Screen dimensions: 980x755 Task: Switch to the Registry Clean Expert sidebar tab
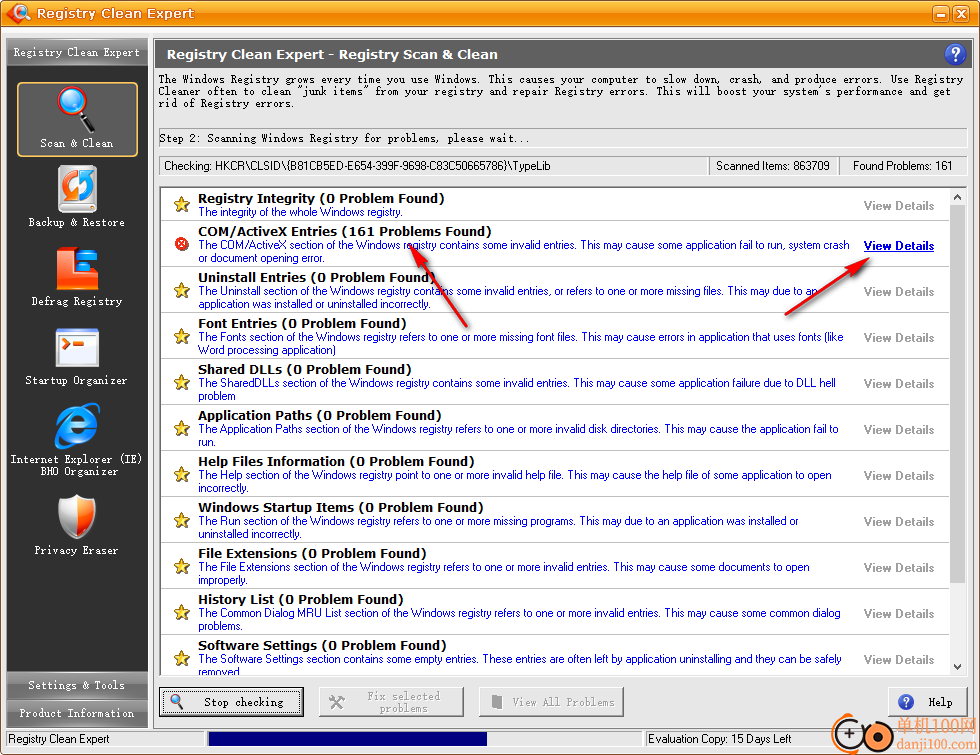(x=77, y=52)
